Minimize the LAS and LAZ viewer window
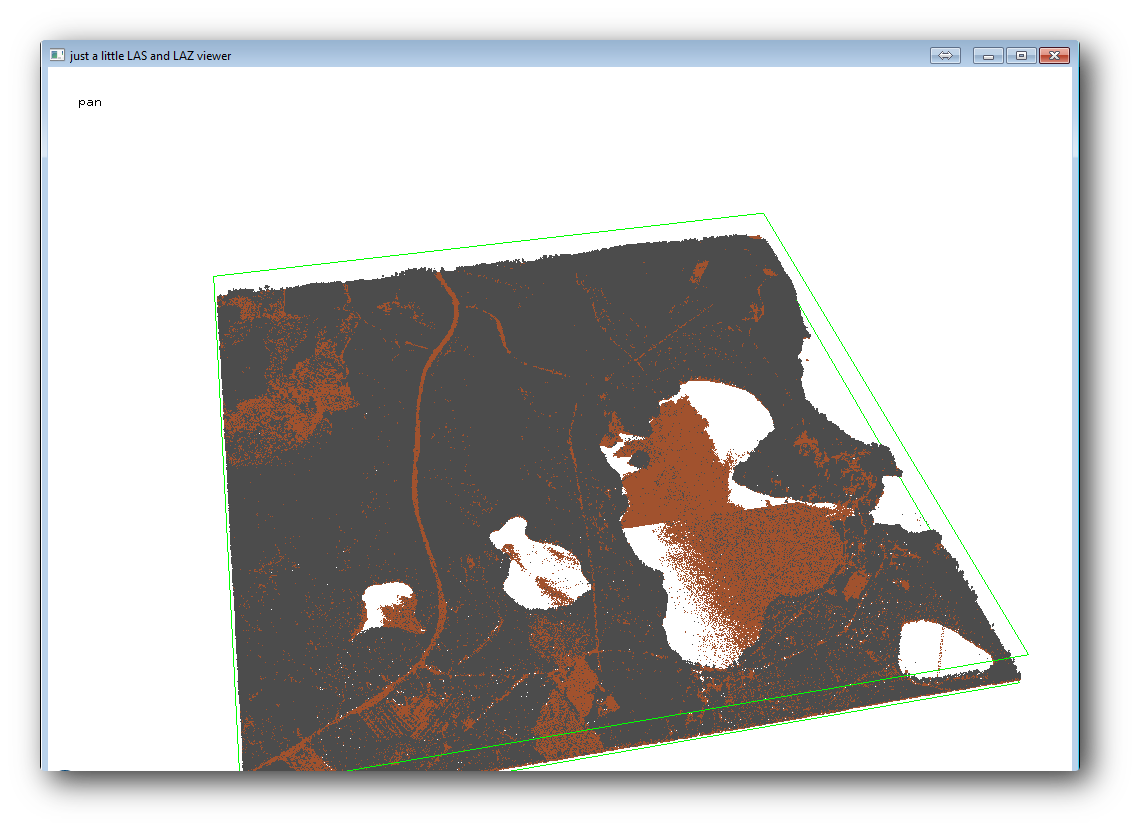Viewport: 1140px width, 831px height. pos(988,56)
